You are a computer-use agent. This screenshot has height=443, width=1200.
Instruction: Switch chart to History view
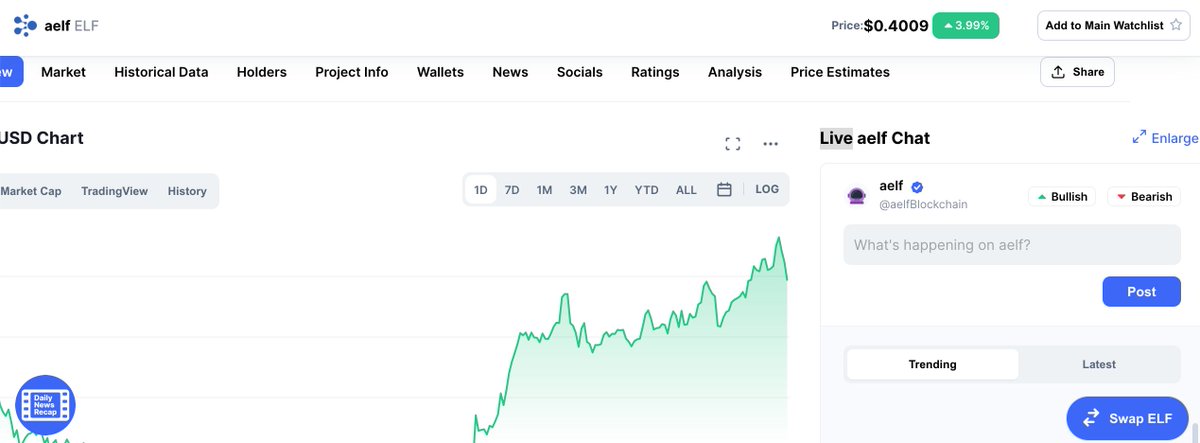pos(187,191)
